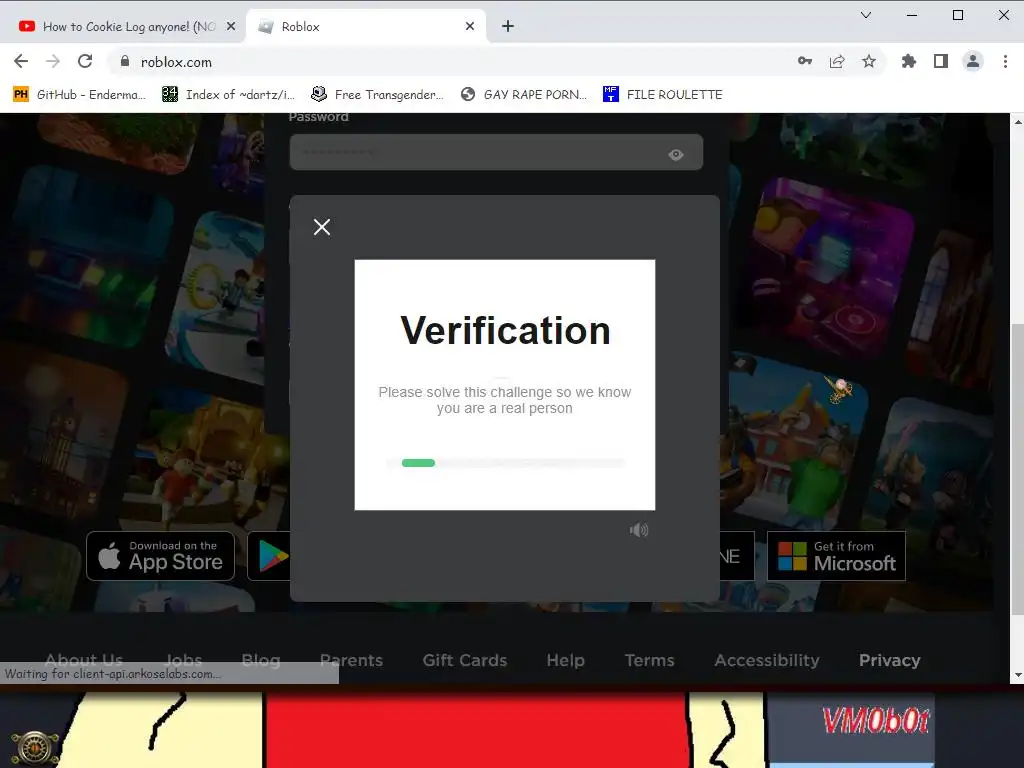1024x768 pixels.
Task: Bookmark this page with the star
Action: 869,61
